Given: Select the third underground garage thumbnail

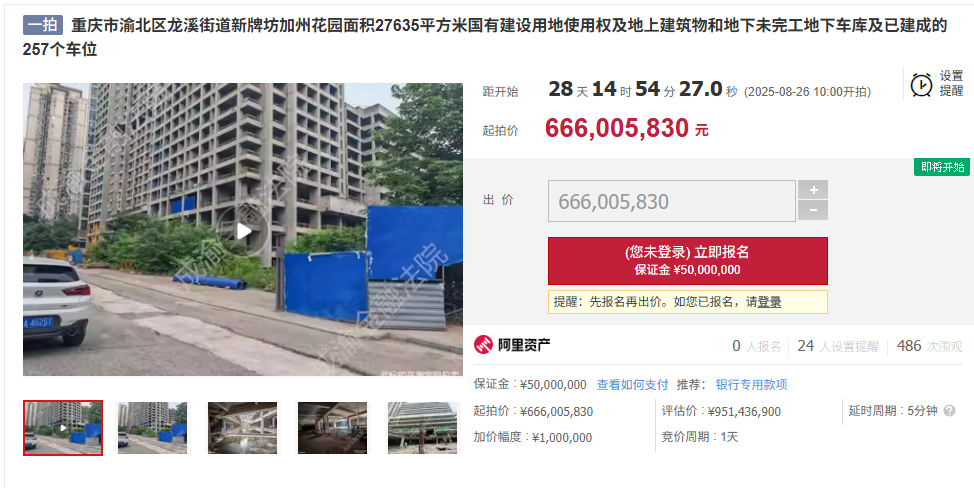Looking at the screenshot, I should (242, 428).
